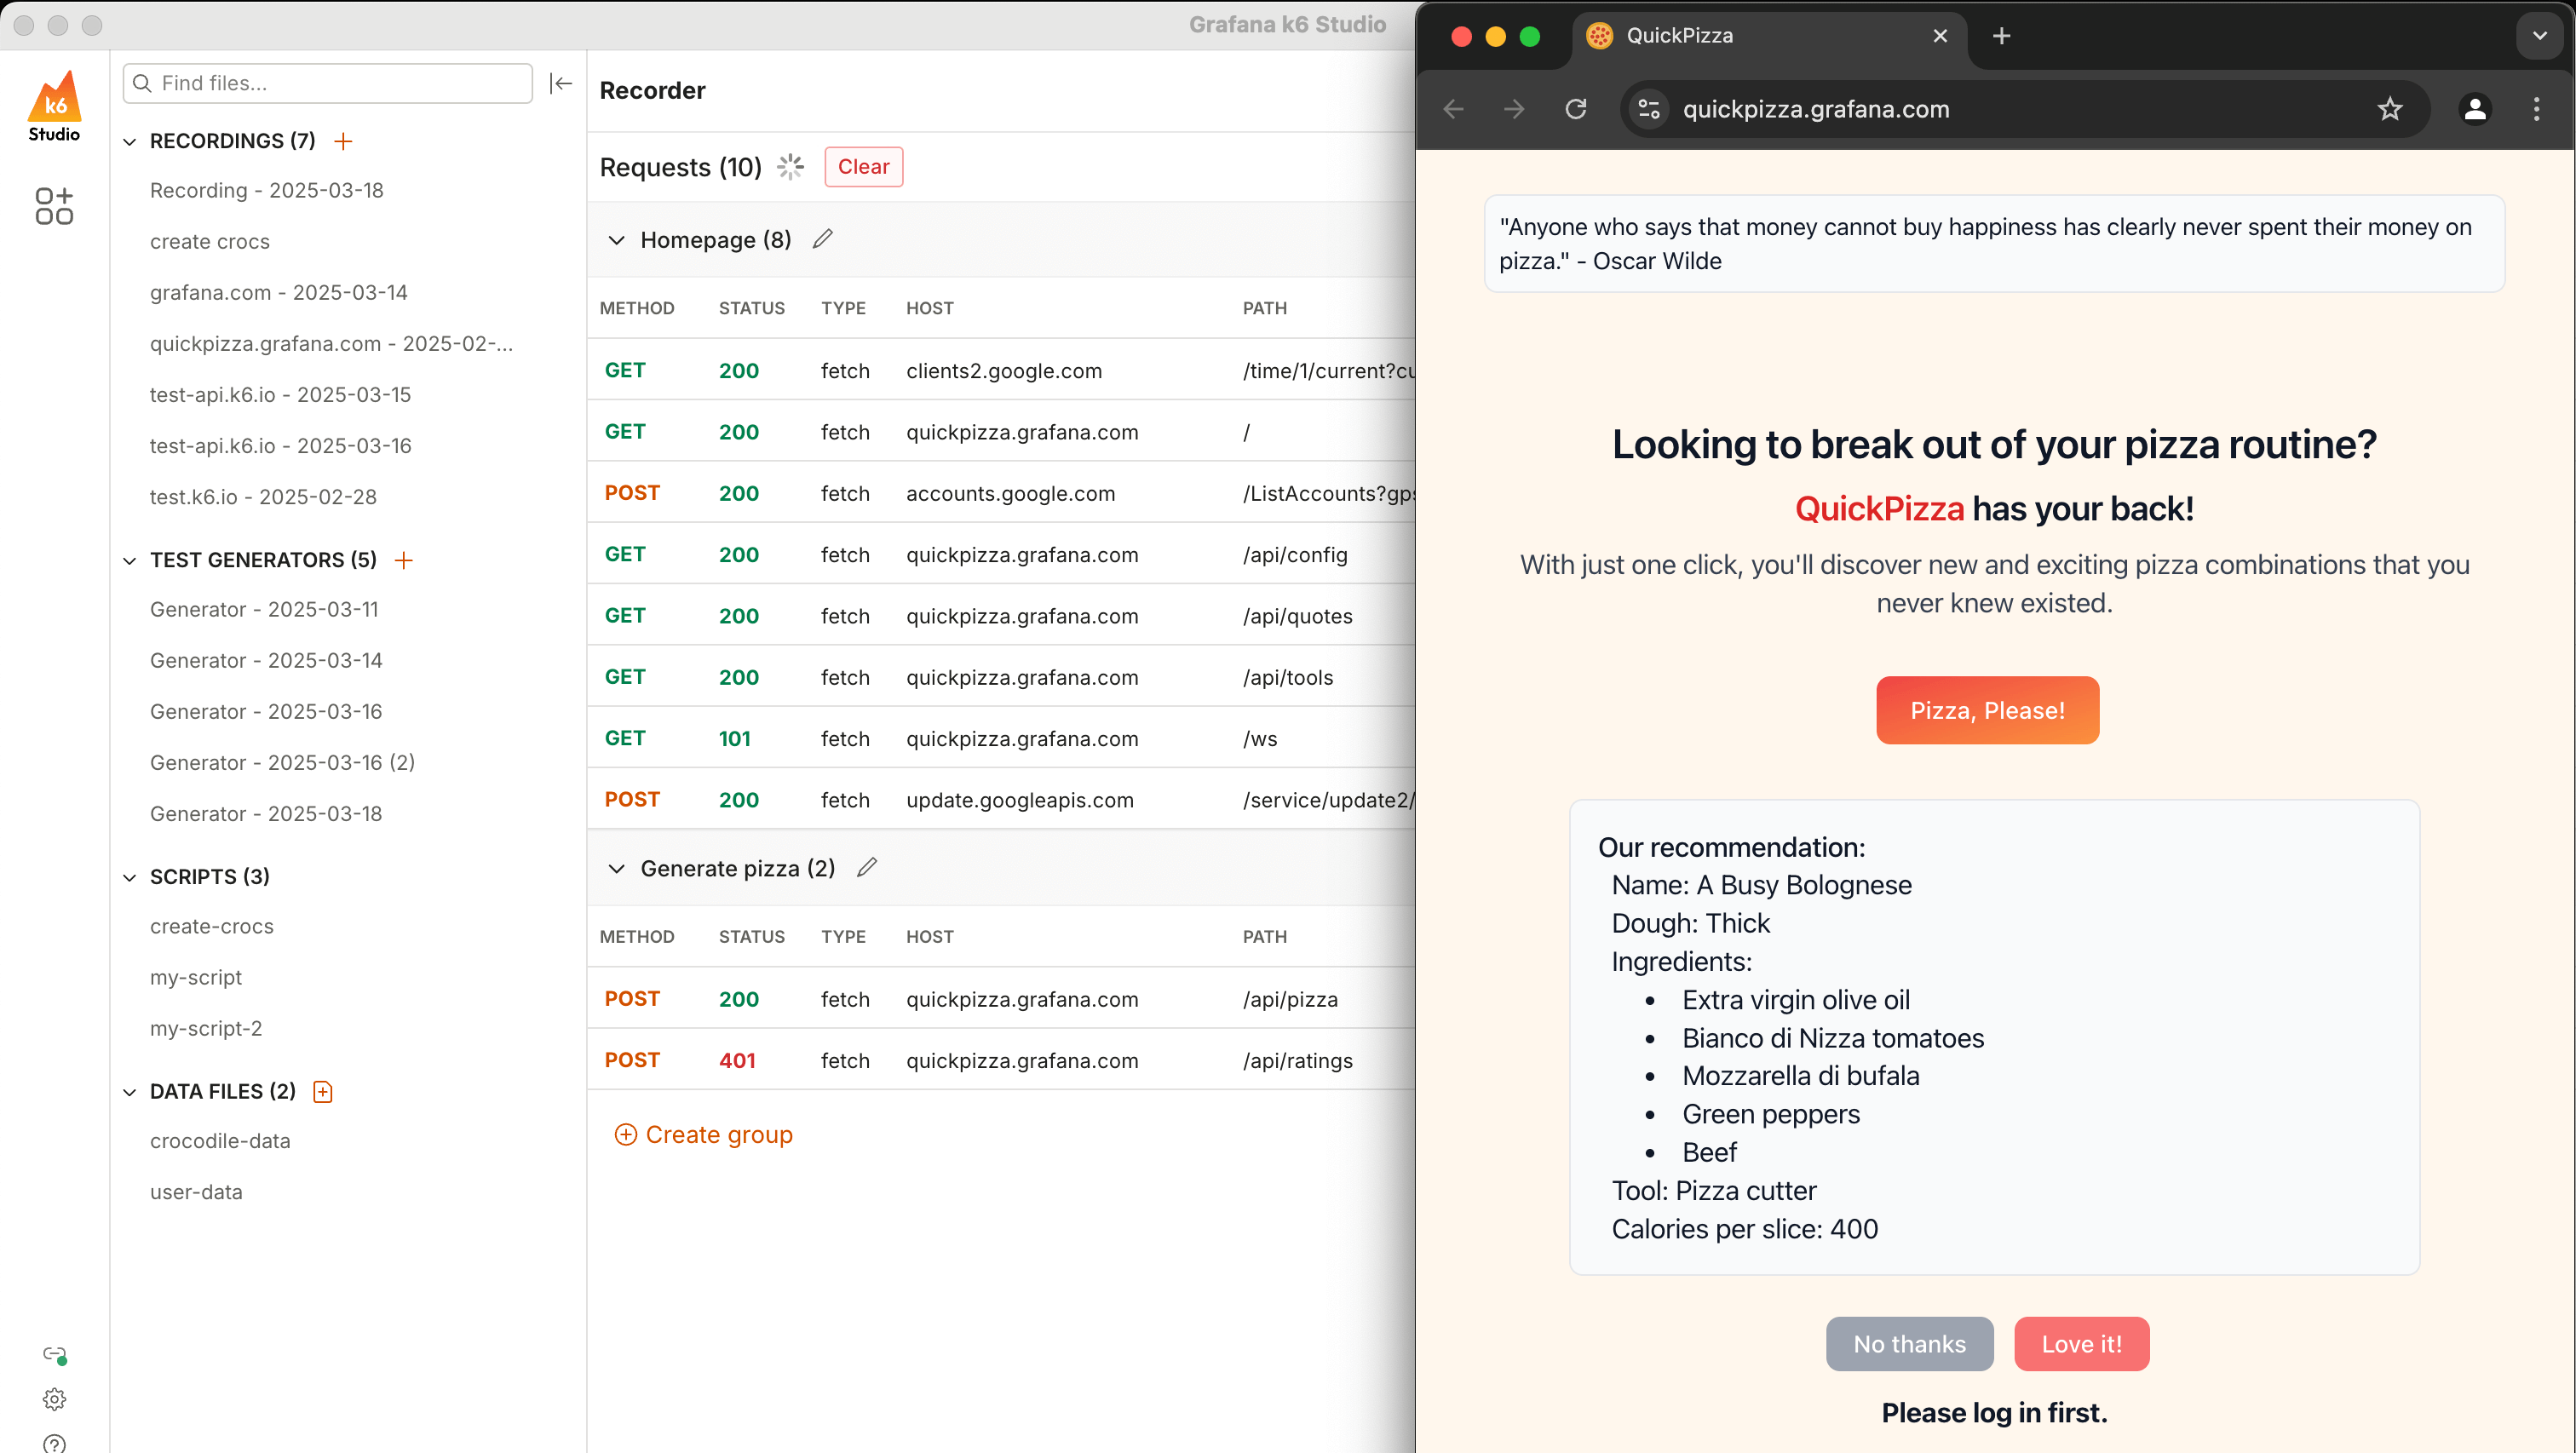Open the create-crocs script
This screenshot has height=1453, width=2576.
[x=211, y=926]
